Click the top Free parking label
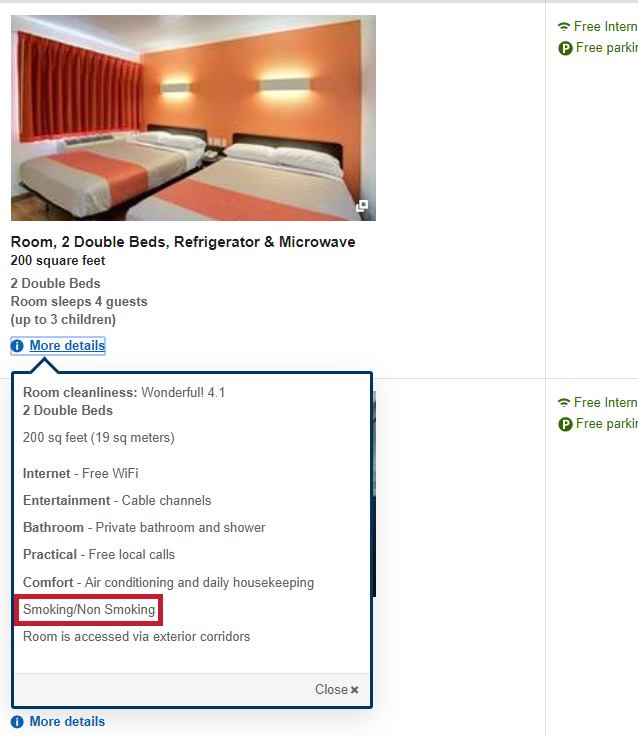The height and width of the screenshot is (736, 638). pyautogui.click(x=607, y=47)
